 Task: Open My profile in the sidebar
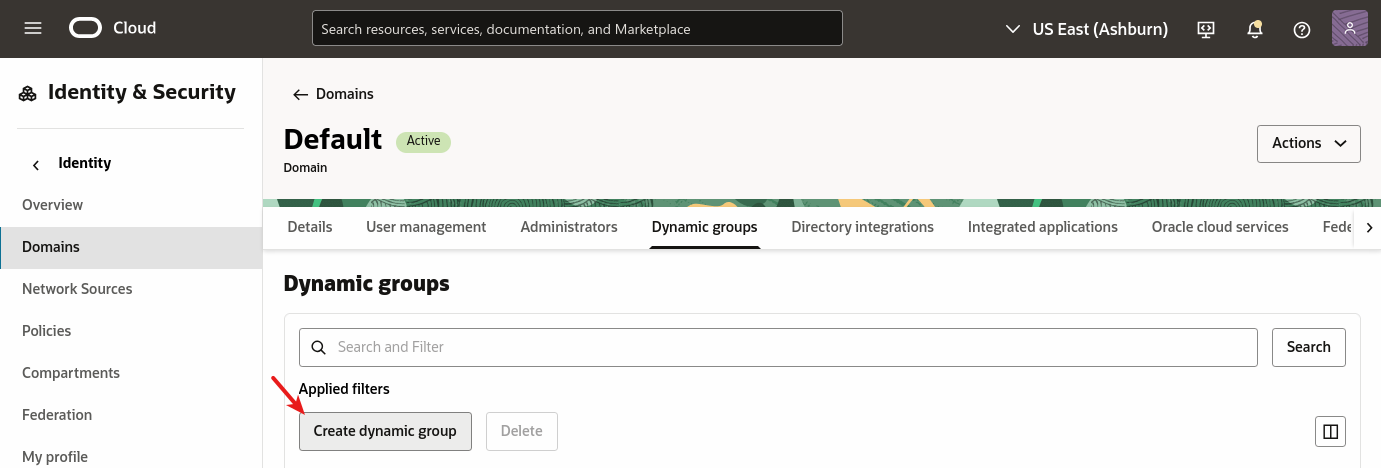point(131,456)
